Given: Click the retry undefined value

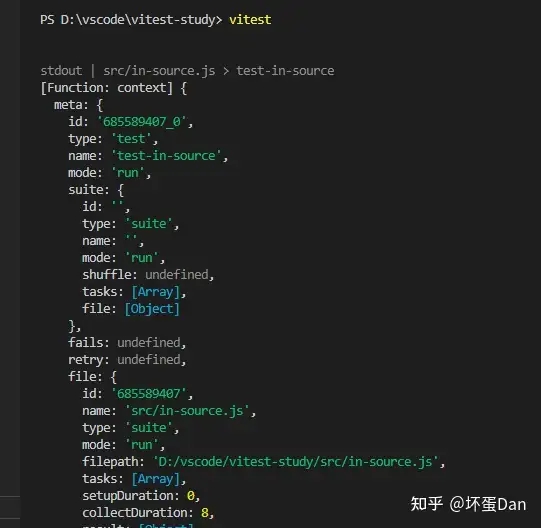Looking at the screenshot, I should point(149,360).
